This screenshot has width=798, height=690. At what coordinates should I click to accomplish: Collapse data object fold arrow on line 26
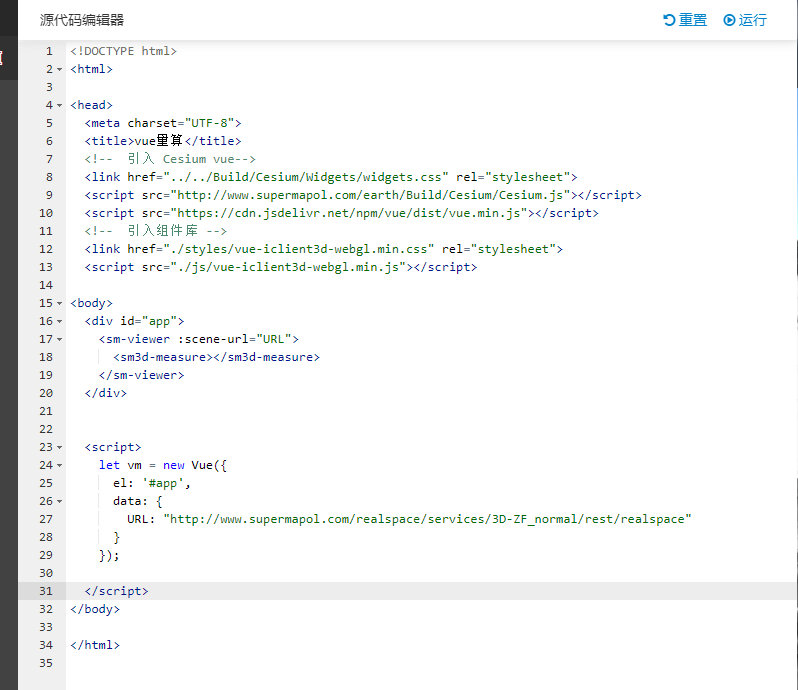coord(60,501)
